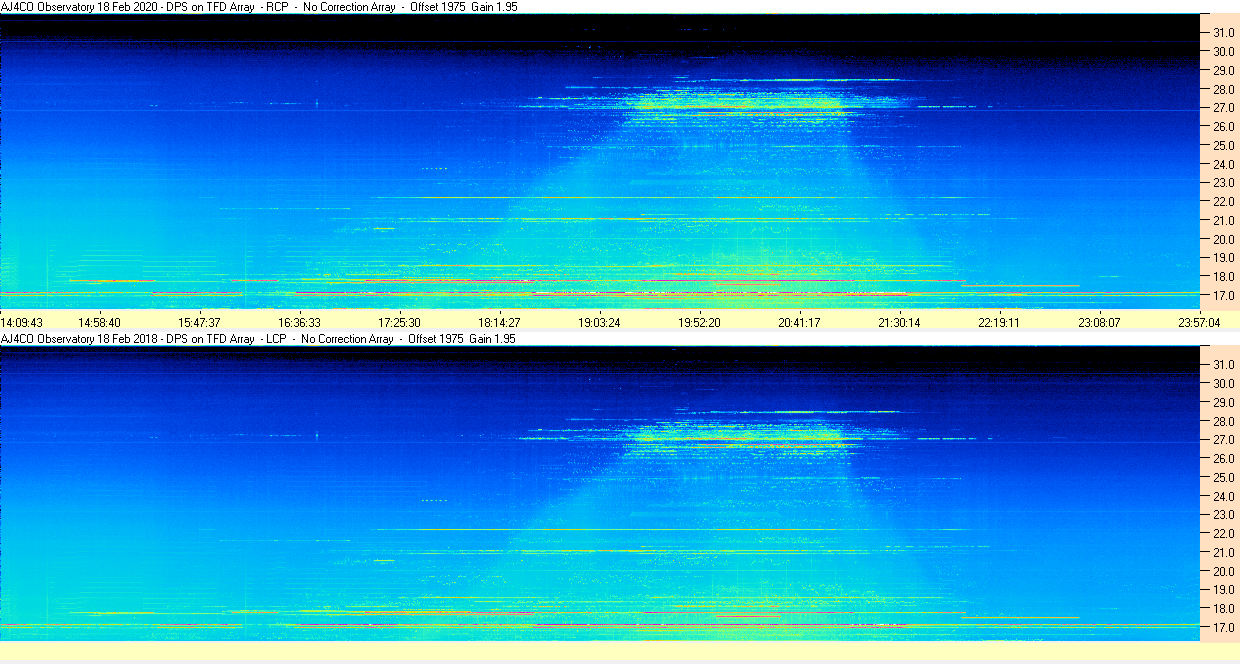Viewport: 1240px width, 664px height.
Task: Click the 19.0 frequency label on RCP scale
Action: coord(1224,258)
